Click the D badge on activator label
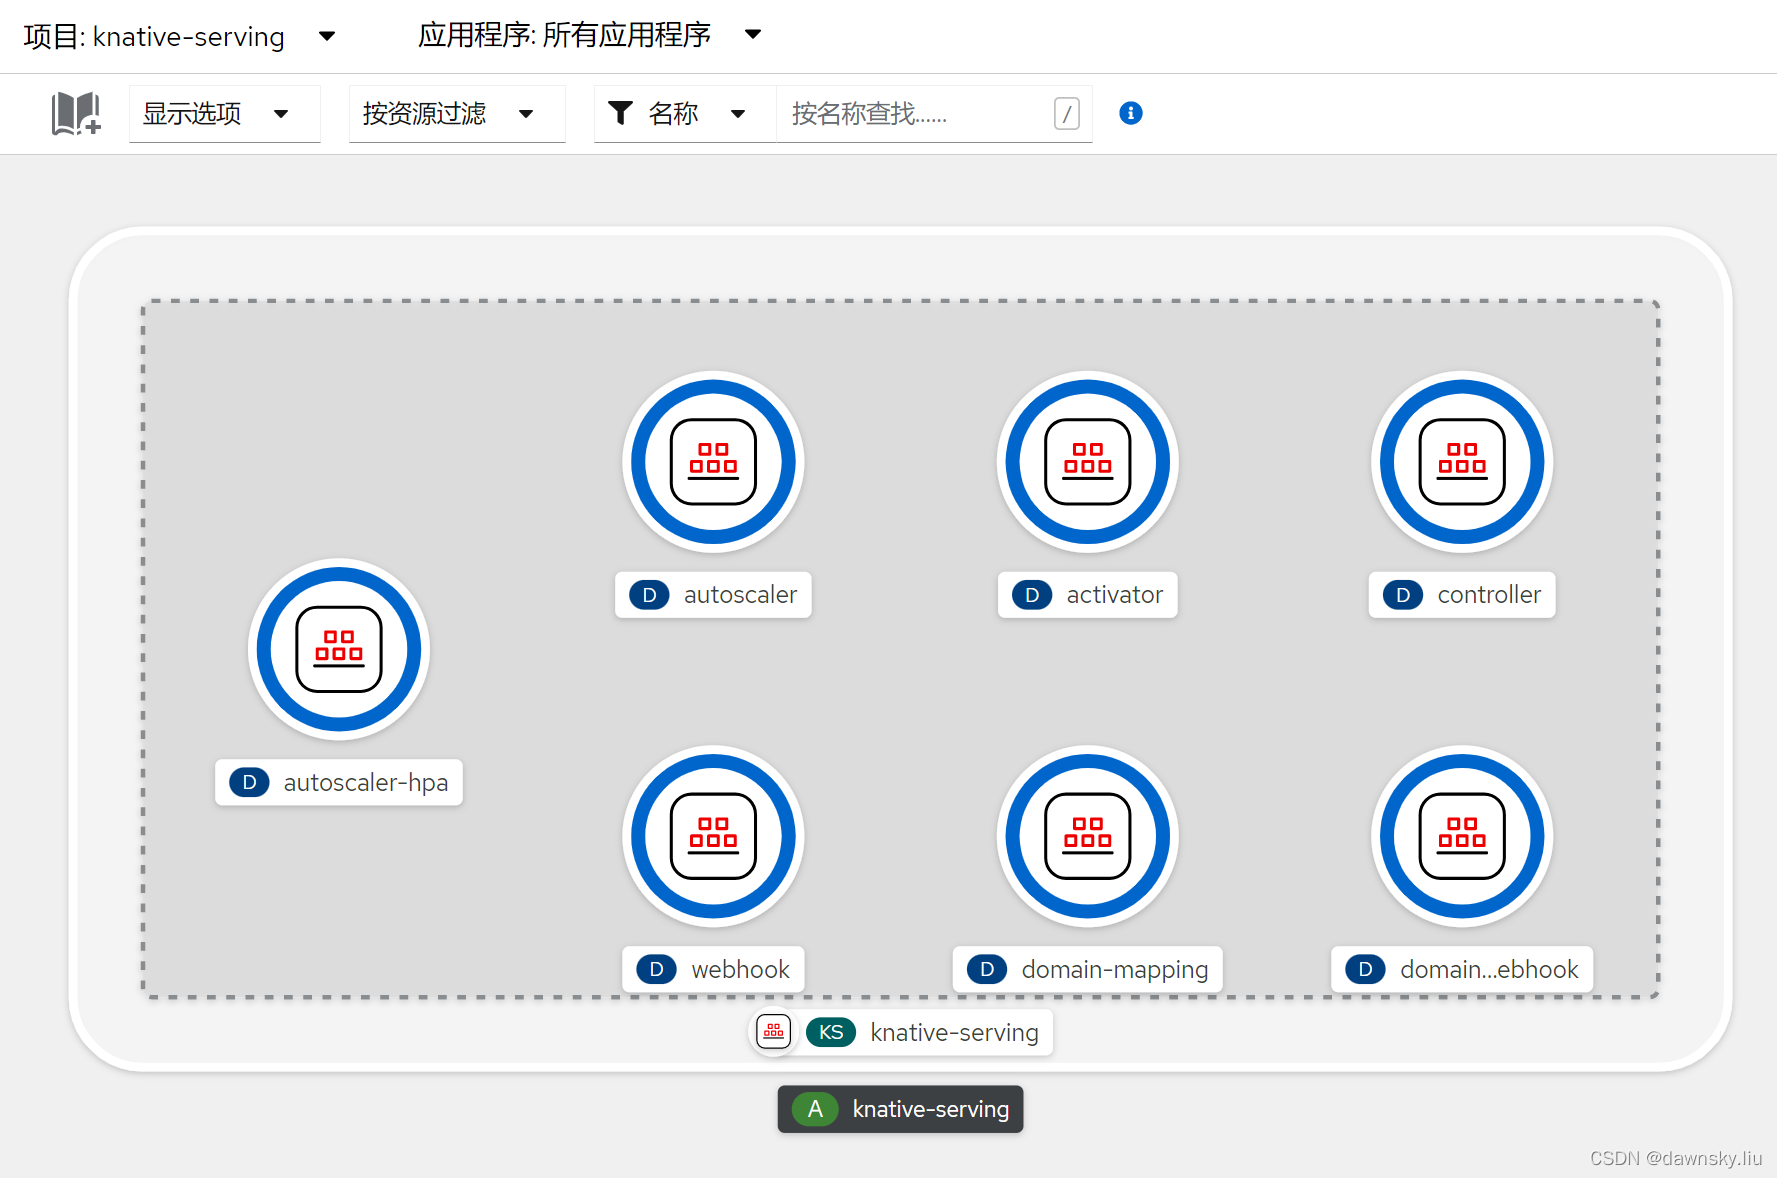 [x=1032, y=595]
